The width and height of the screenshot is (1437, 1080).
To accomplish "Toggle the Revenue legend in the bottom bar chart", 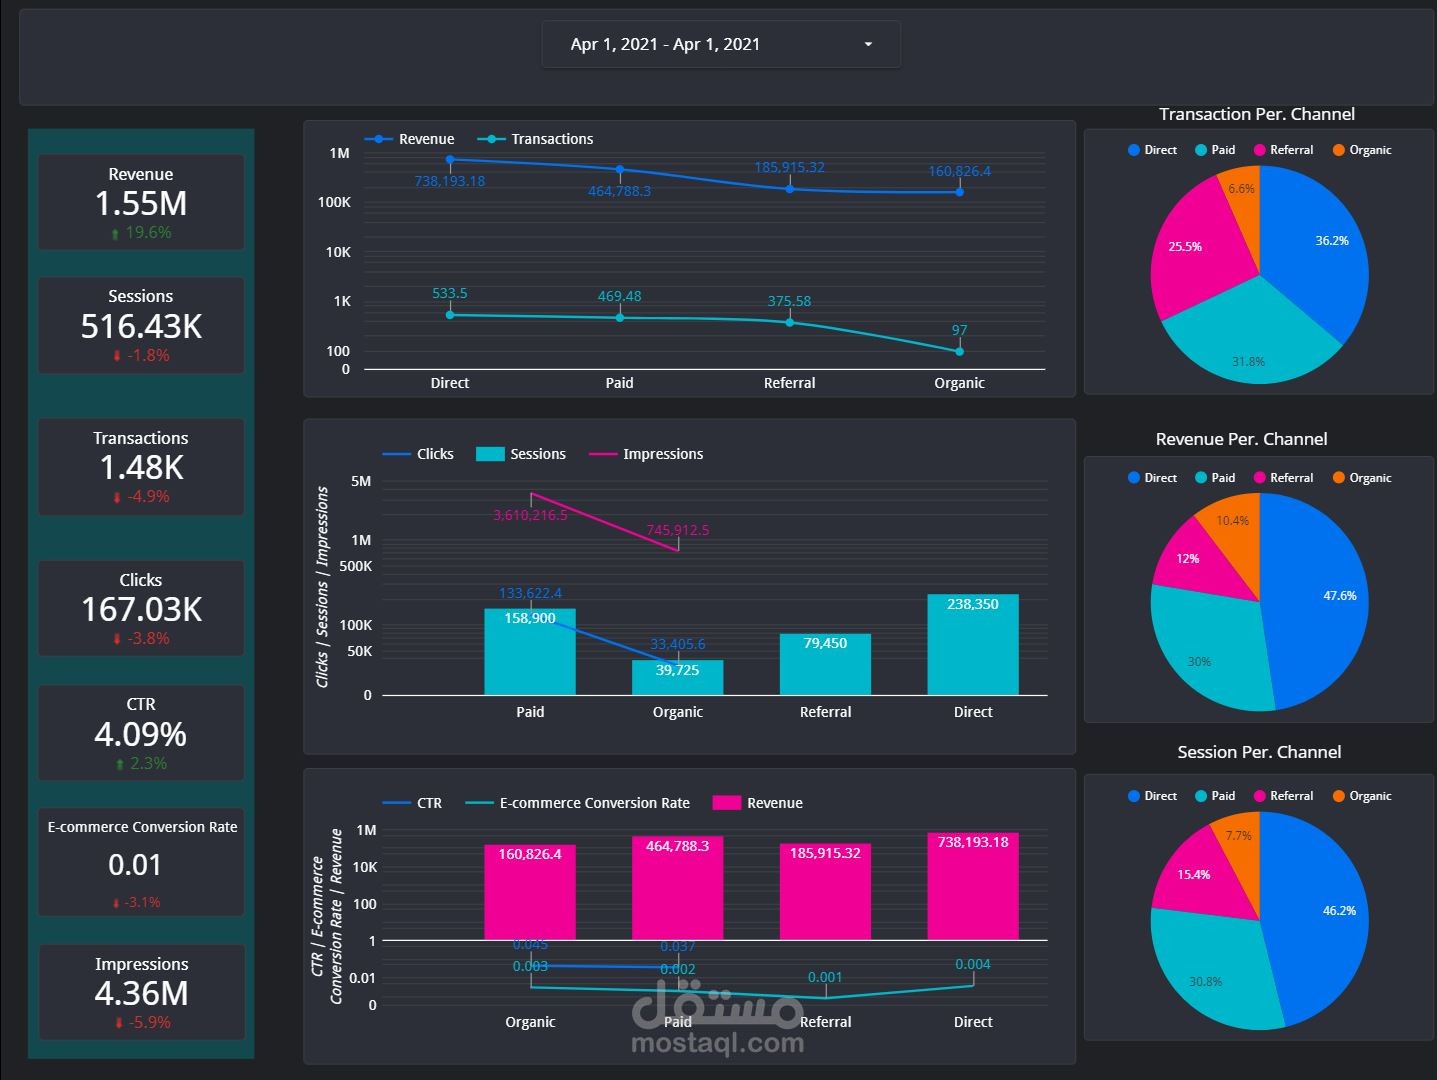I will click(758, 803).
